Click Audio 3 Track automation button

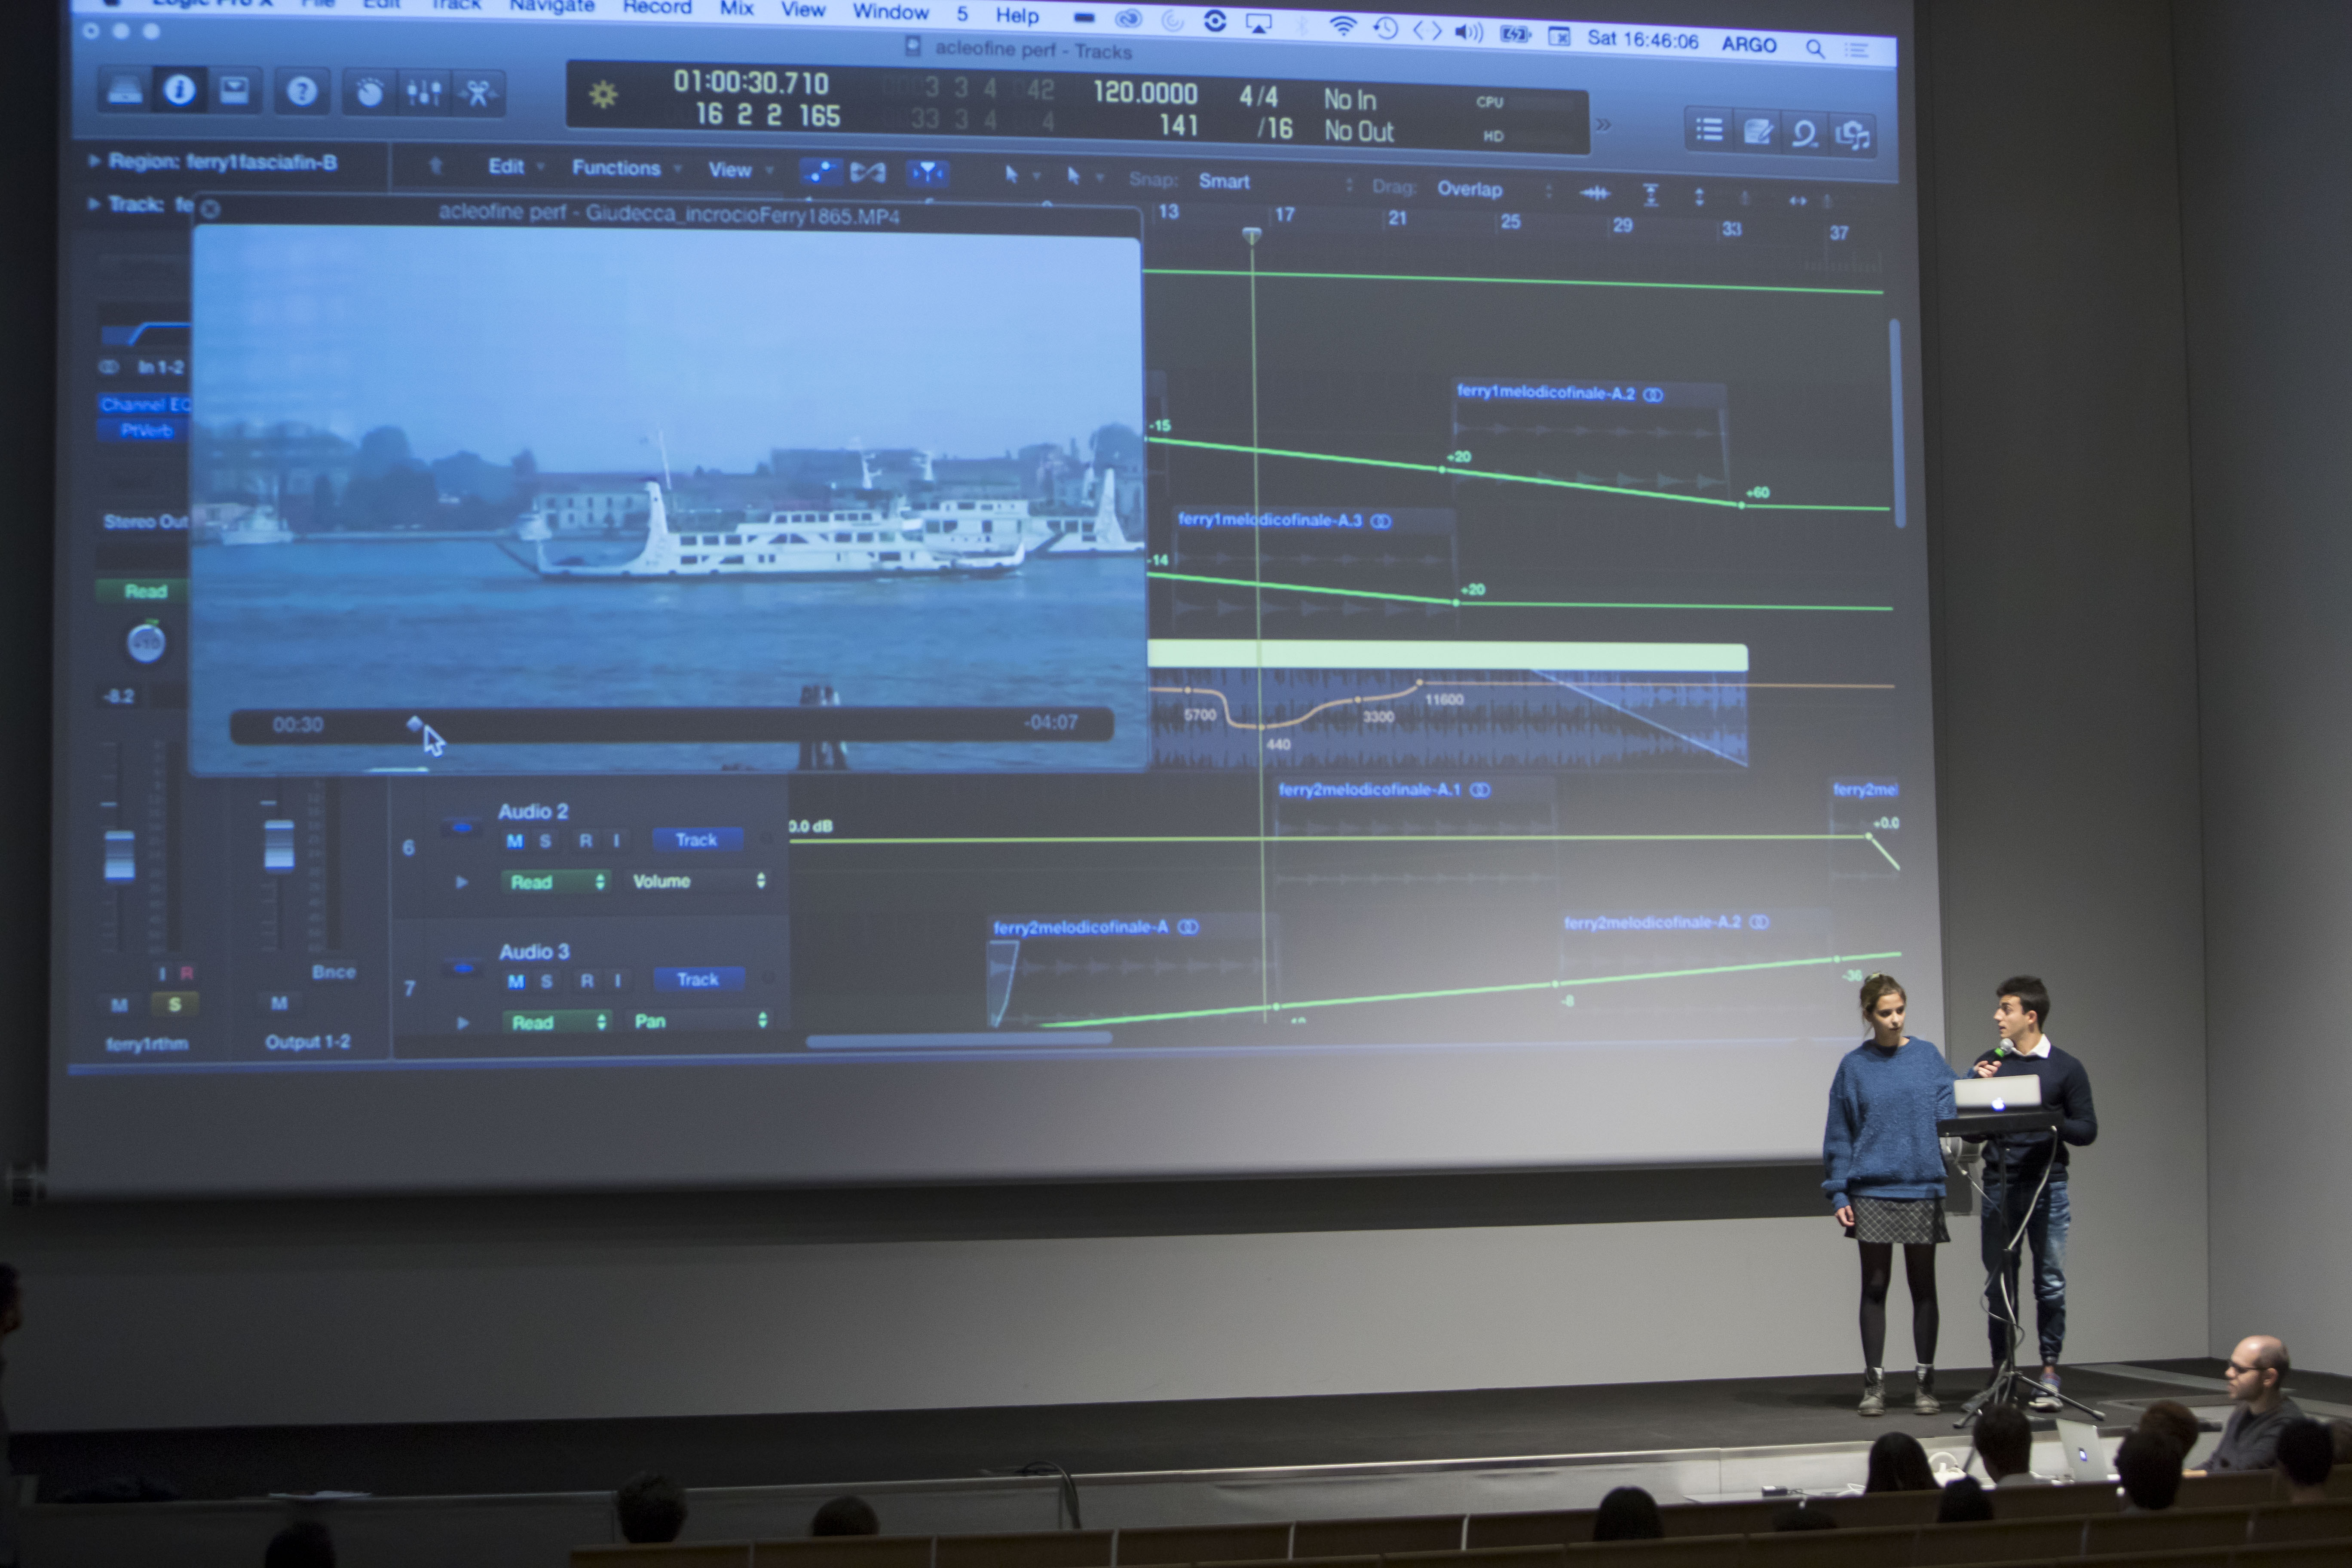tap(698, 979)
